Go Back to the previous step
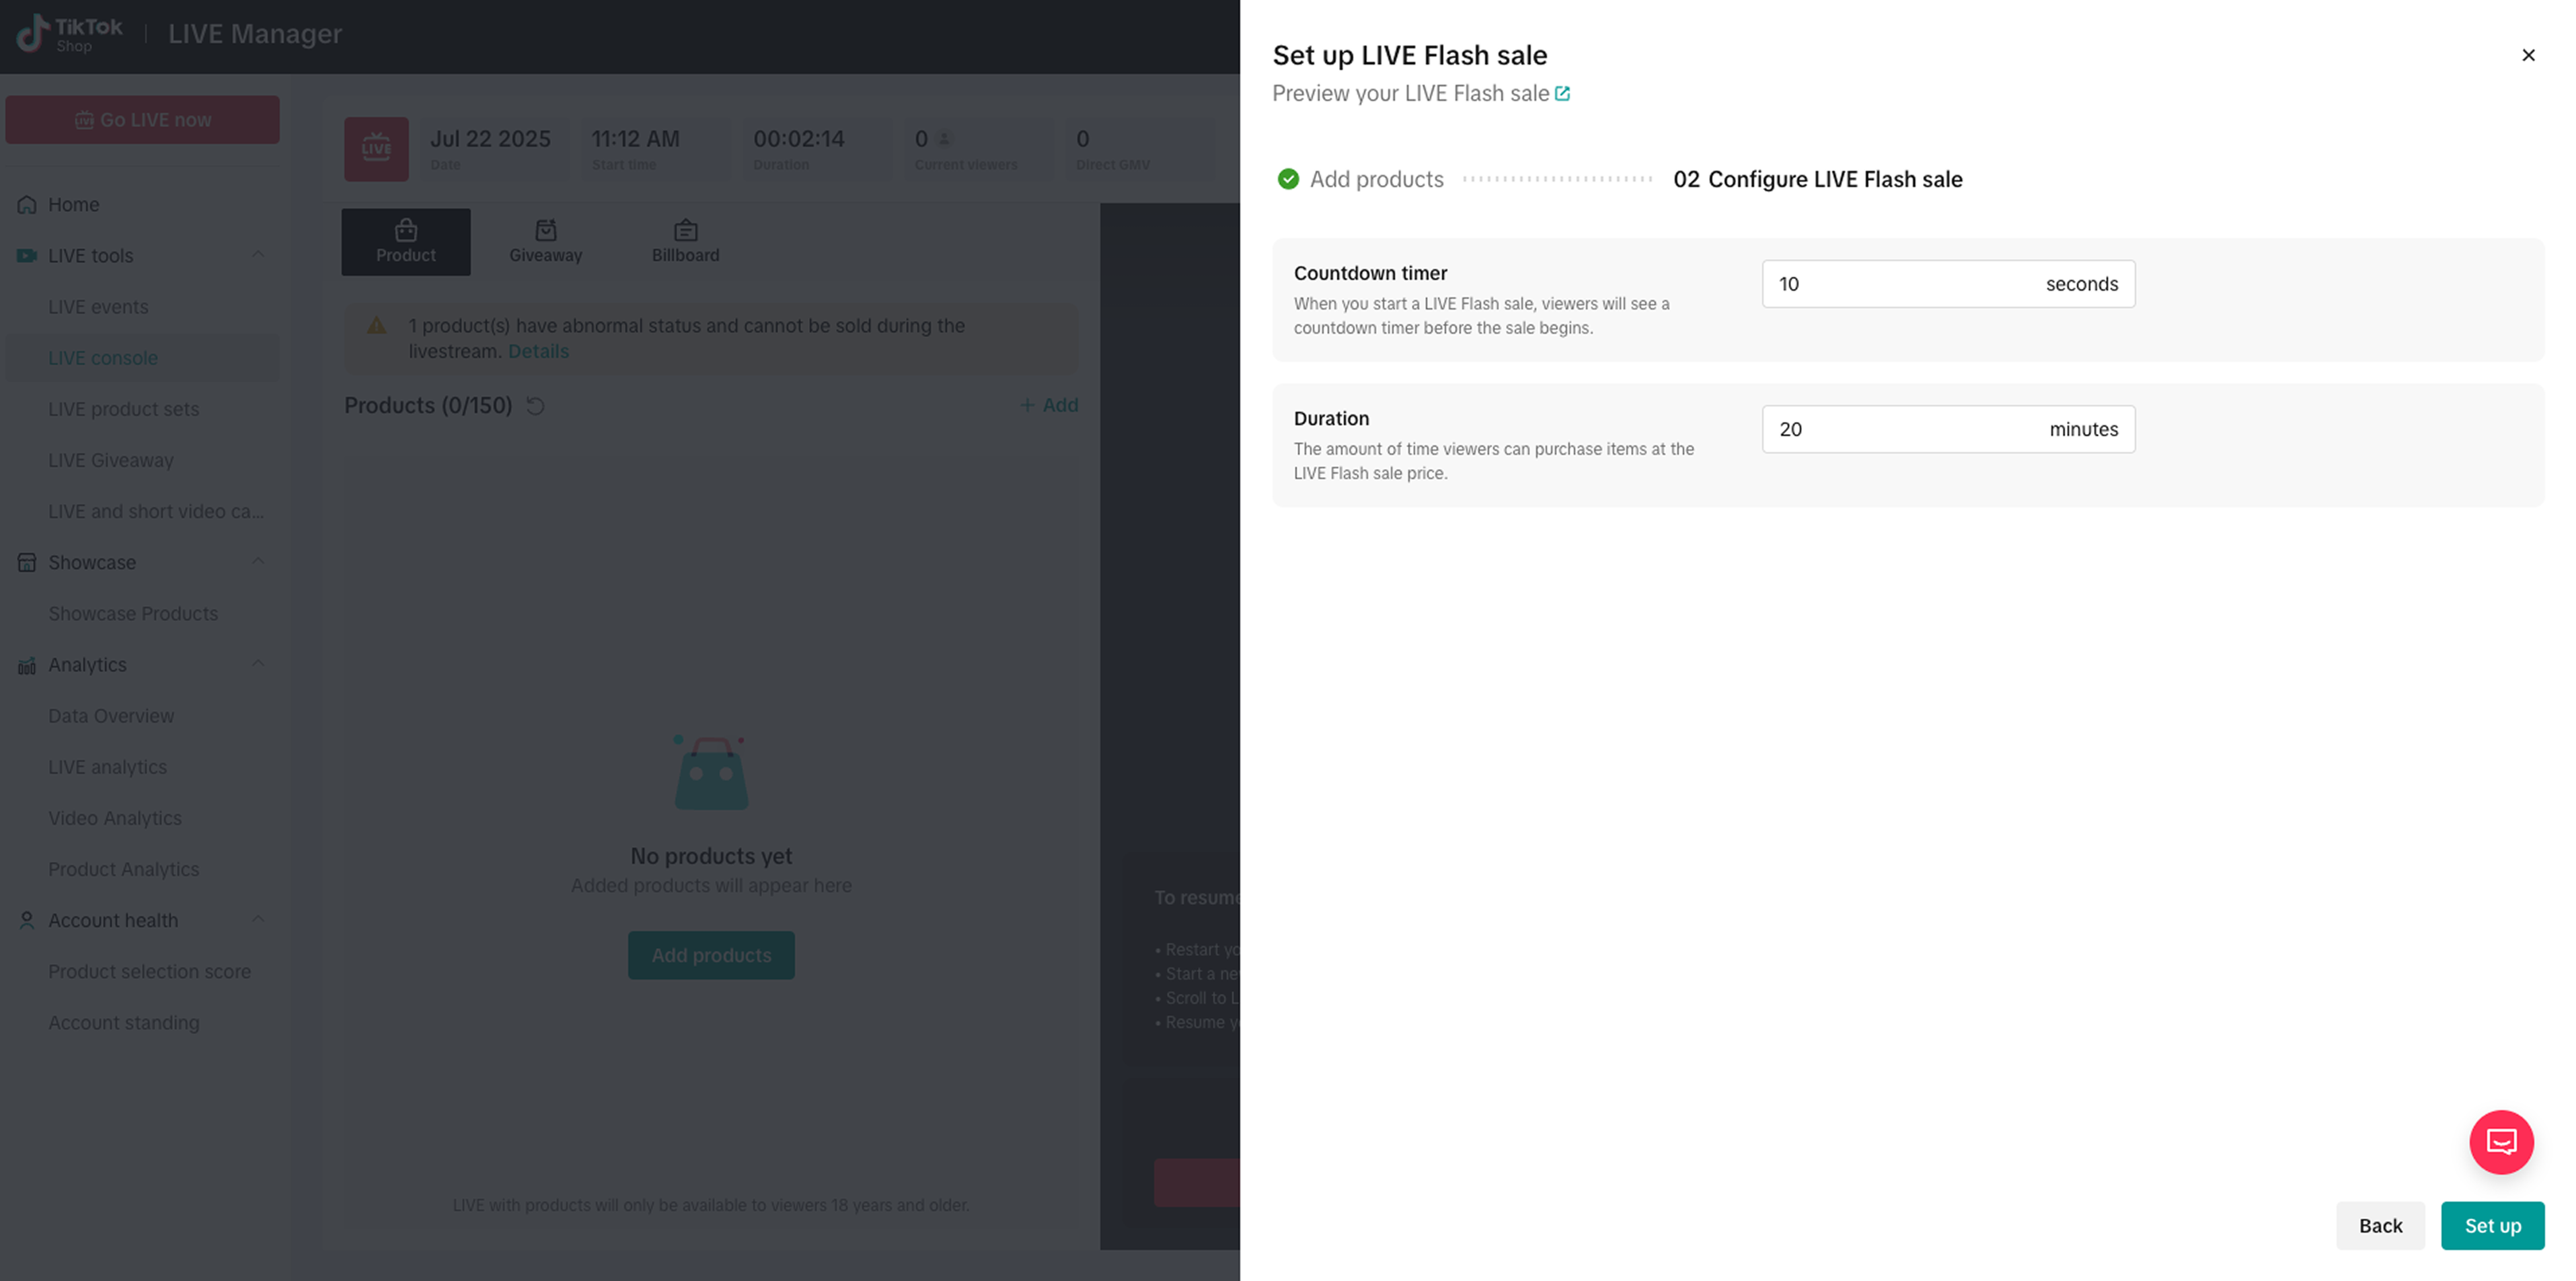Screen dimensions: 2576x1281 tap(2379, 1225)
